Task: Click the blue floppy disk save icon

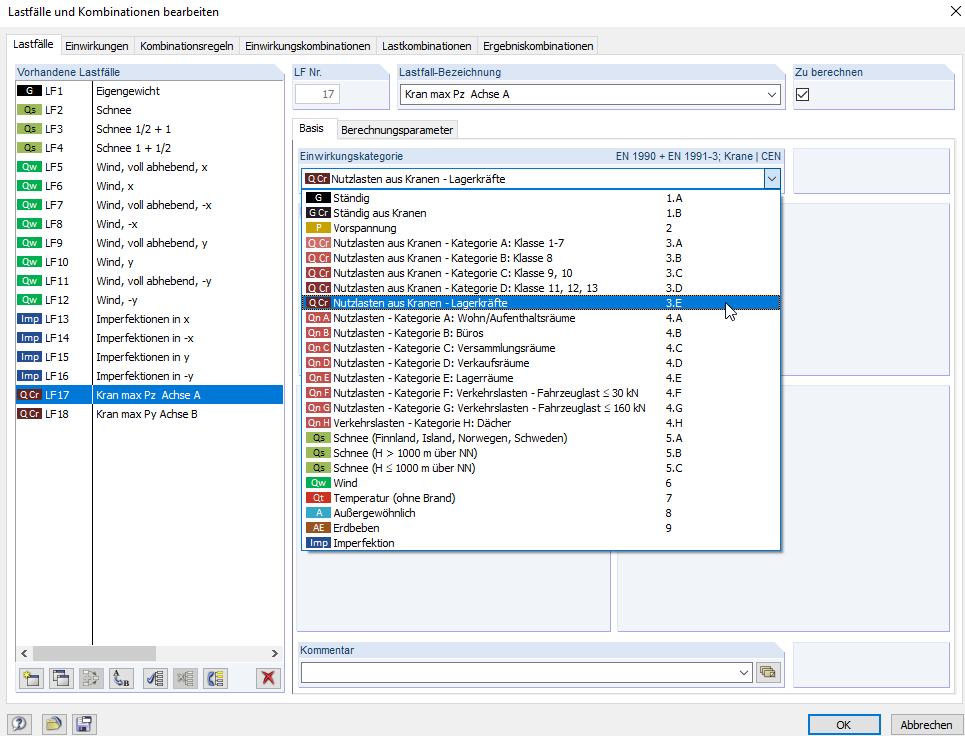Action: [84, 724]
